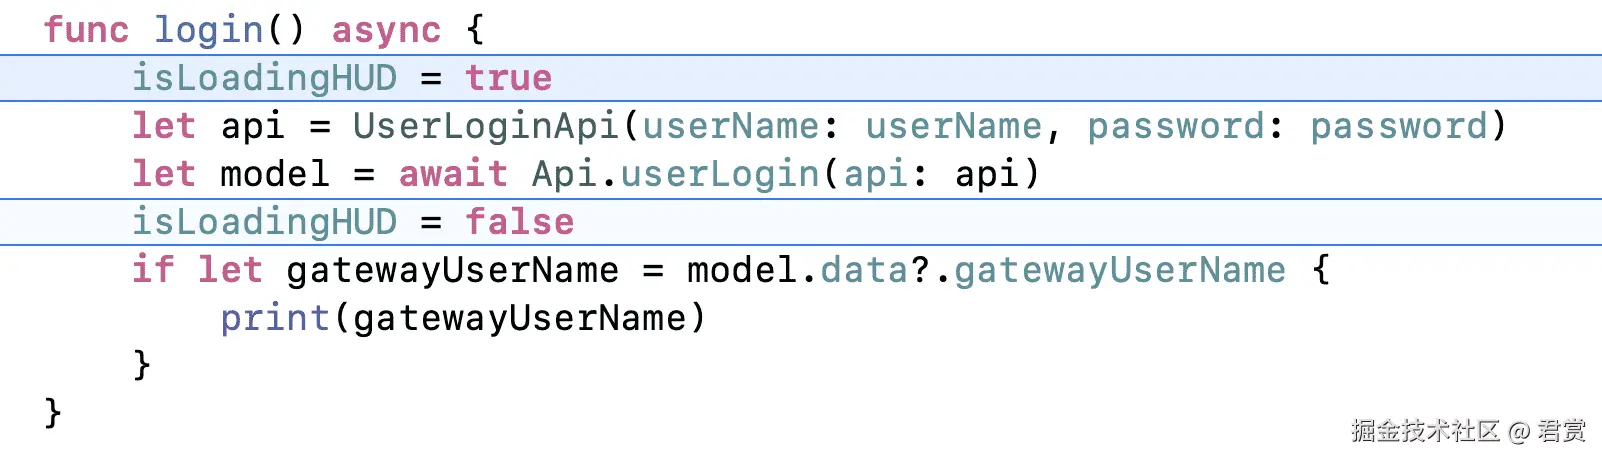This screenshot has height=460, width=1602.
Task: Click the userLogin method name
Action: click(720, 174)
